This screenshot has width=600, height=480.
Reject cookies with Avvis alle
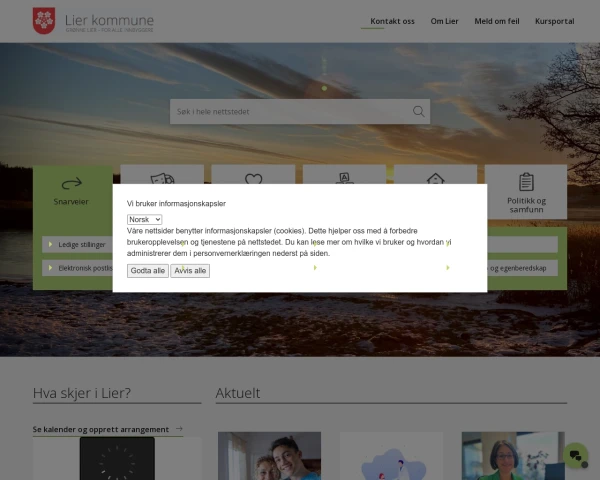(190, 271)
